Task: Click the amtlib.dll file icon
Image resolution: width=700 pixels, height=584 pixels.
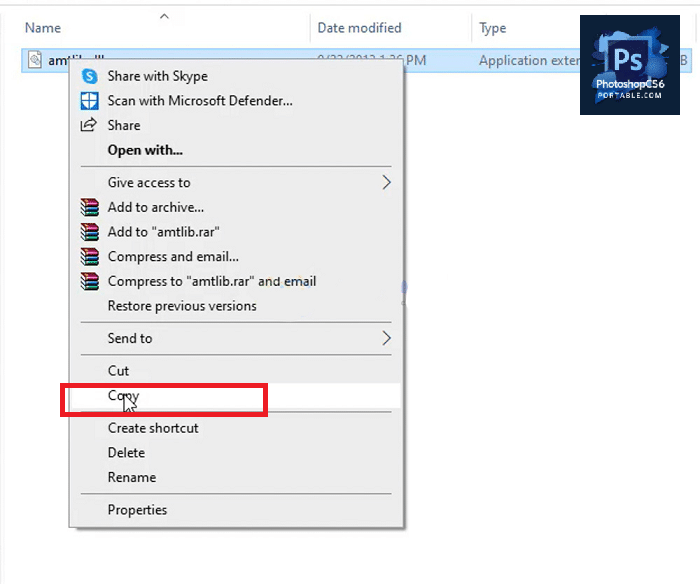Action: [x=35, y=60]
